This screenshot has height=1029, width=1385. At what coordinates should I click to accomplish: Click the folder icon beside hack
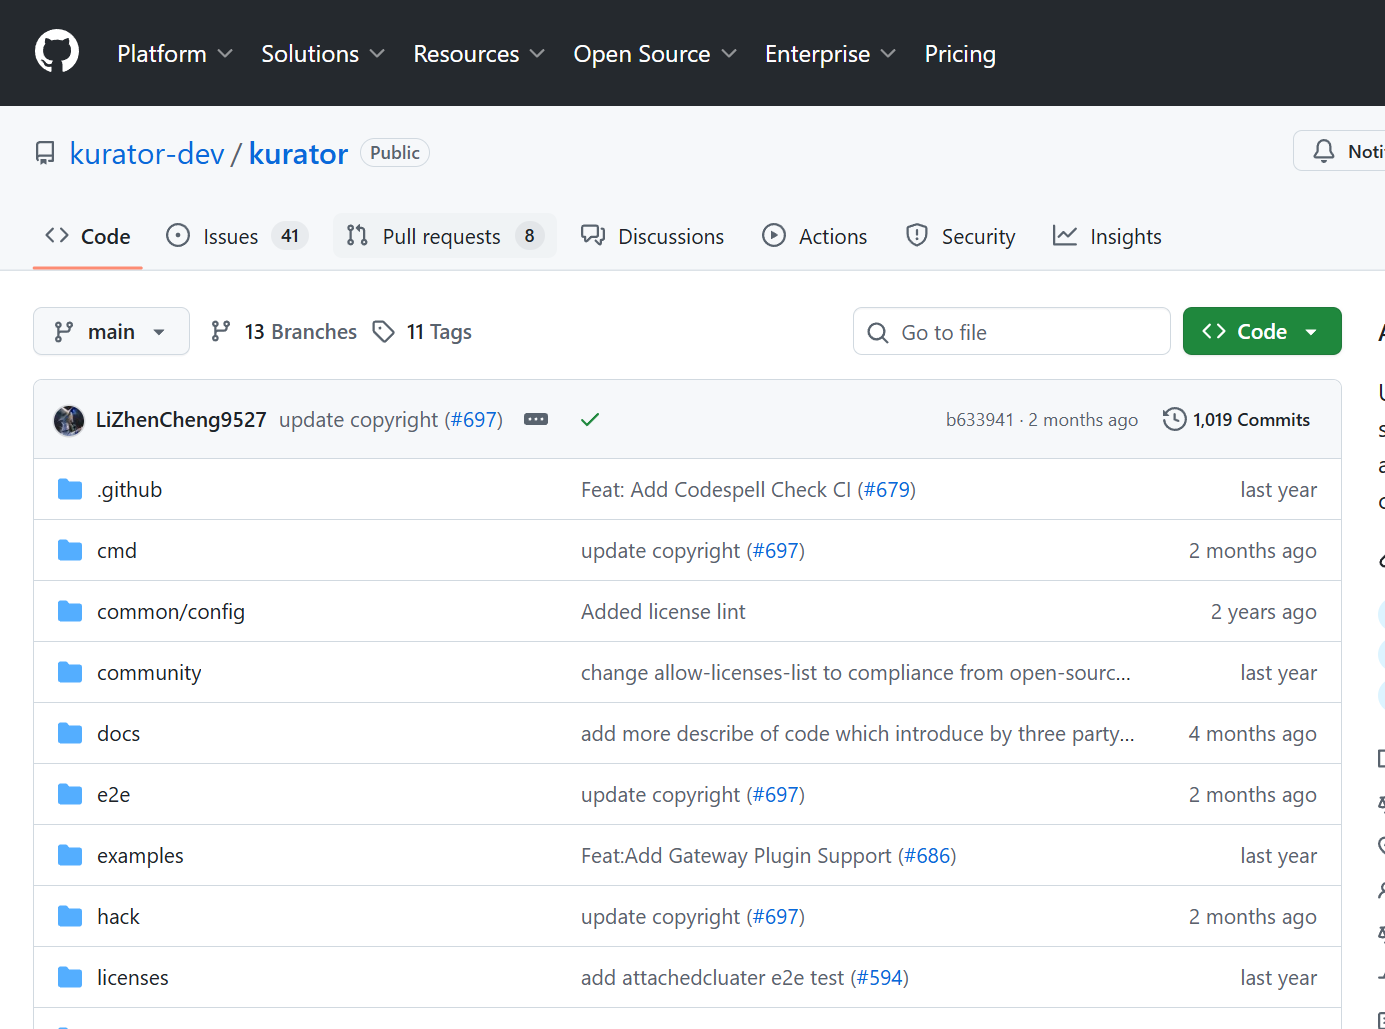pyautogui.click(x=70, y=916)
